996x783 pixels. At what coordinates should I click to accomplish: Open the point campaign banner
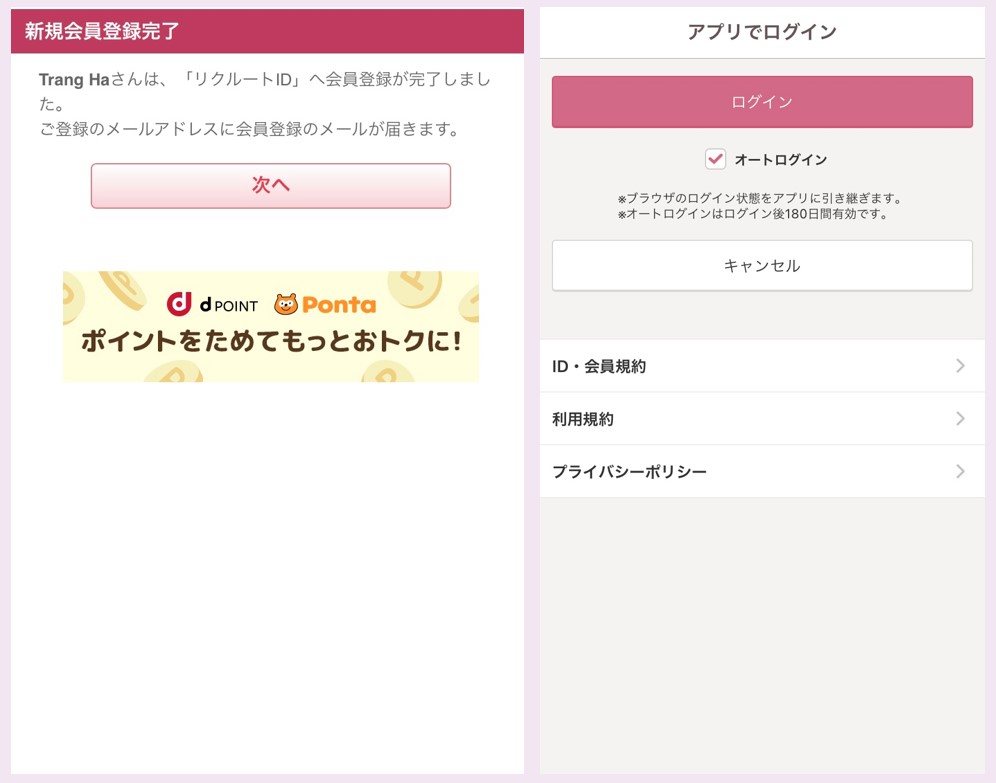coord(271,326)
